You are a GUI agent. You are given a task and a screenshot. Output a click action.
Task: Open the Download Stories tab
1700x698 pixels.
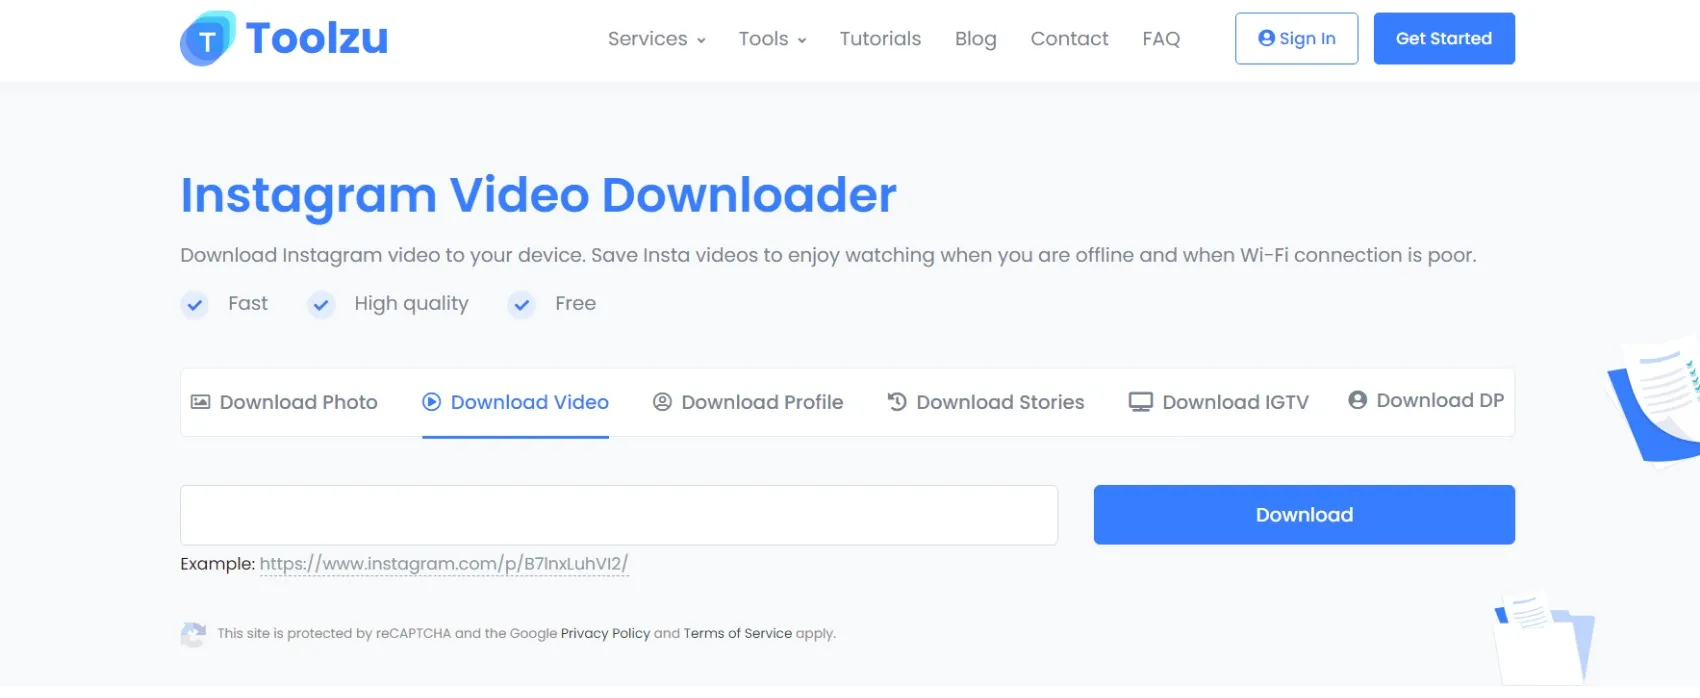click(x=986, y=402)
